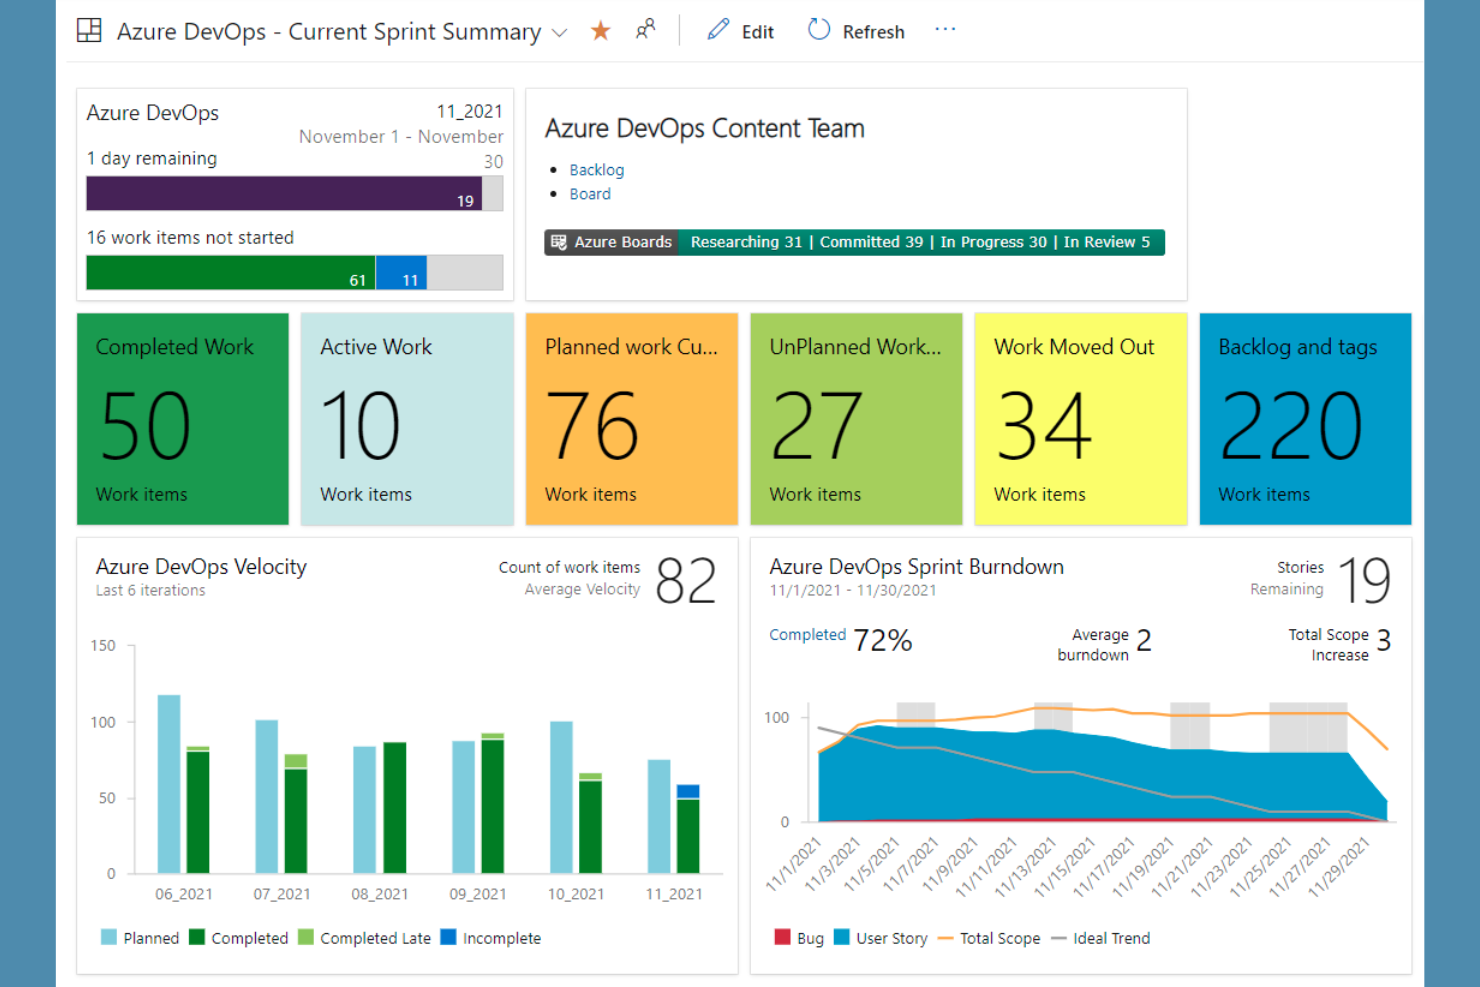Click the Refresh label
Image resolution: width=1480 pixels, height=987 pixels.
(x=873, y=32)
